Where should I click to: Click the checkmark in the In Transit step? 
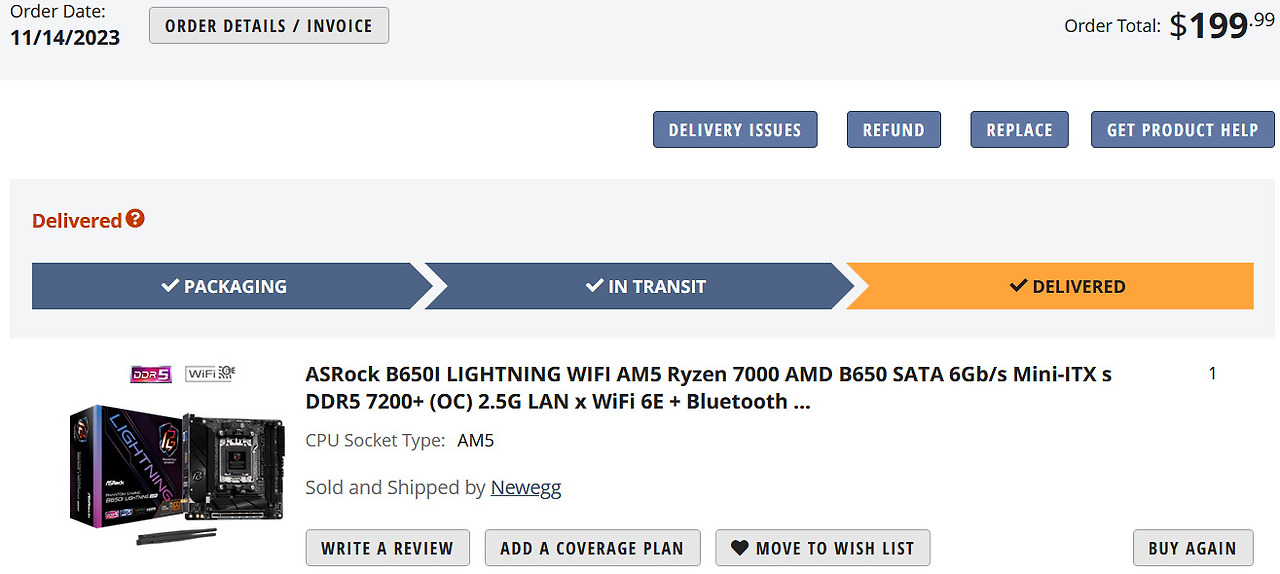pyautogui.click(x=594, y=287)
